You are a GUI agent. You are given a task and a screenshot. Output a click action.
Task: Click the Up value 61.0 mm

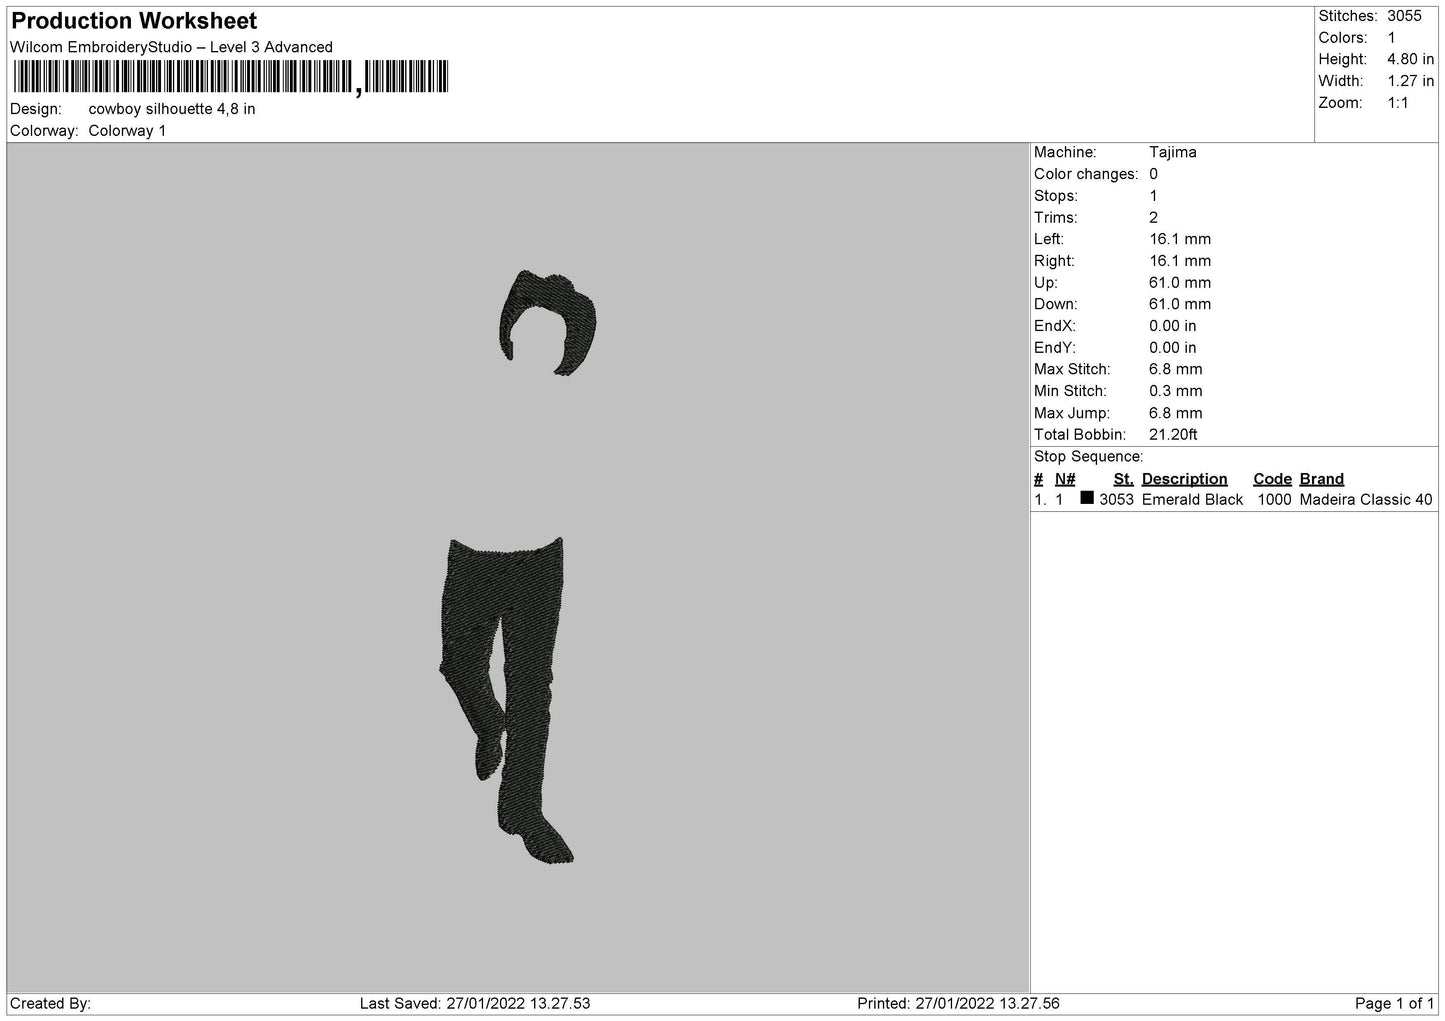point(1180,283)
